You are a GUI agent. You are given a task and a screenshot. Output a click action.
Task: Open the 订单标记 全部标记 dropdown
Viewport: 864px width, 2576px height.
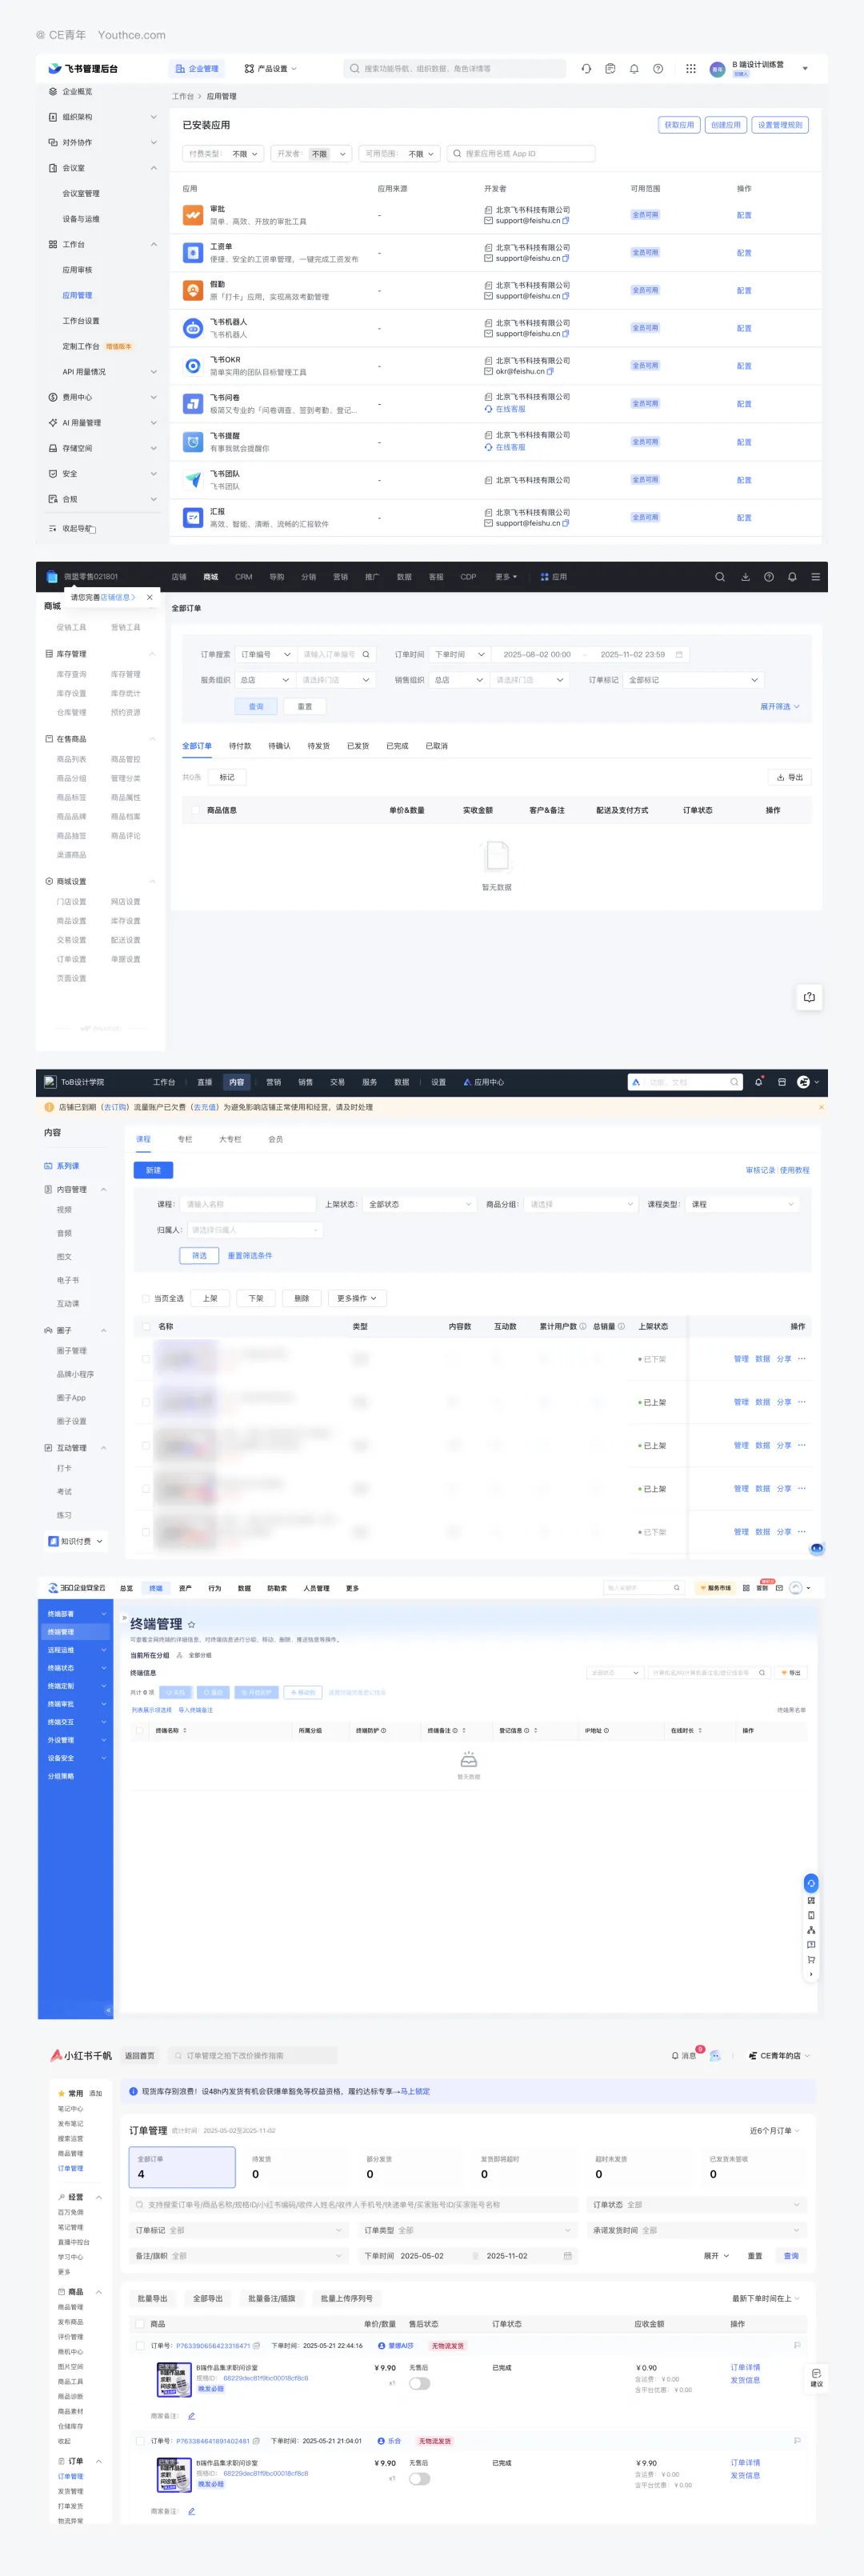[x=693, y=680]
